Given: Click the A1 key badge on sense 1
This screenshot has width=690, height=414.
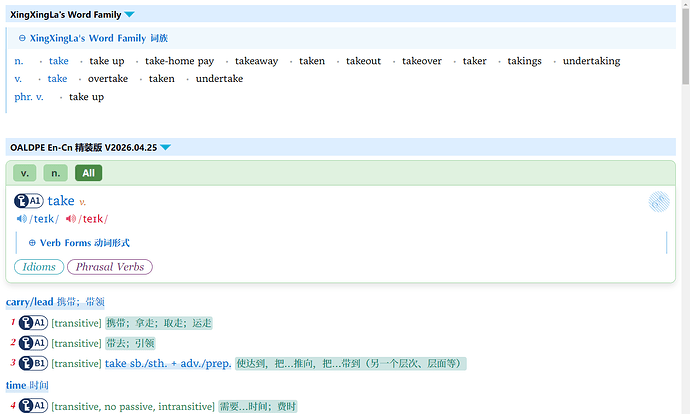Looking at the screenshot, I should tap(33, 323).
